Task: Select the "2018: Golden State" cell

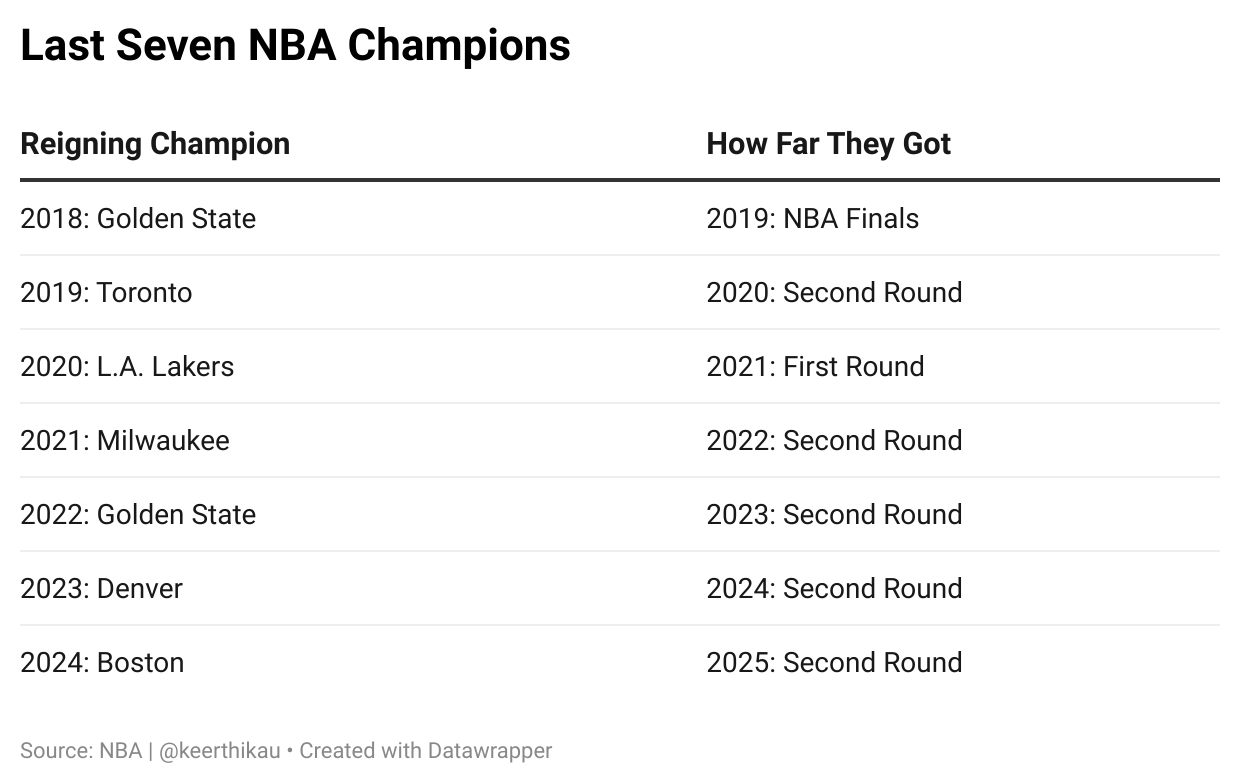Action: pyautogui.click(x=138, y=219)
